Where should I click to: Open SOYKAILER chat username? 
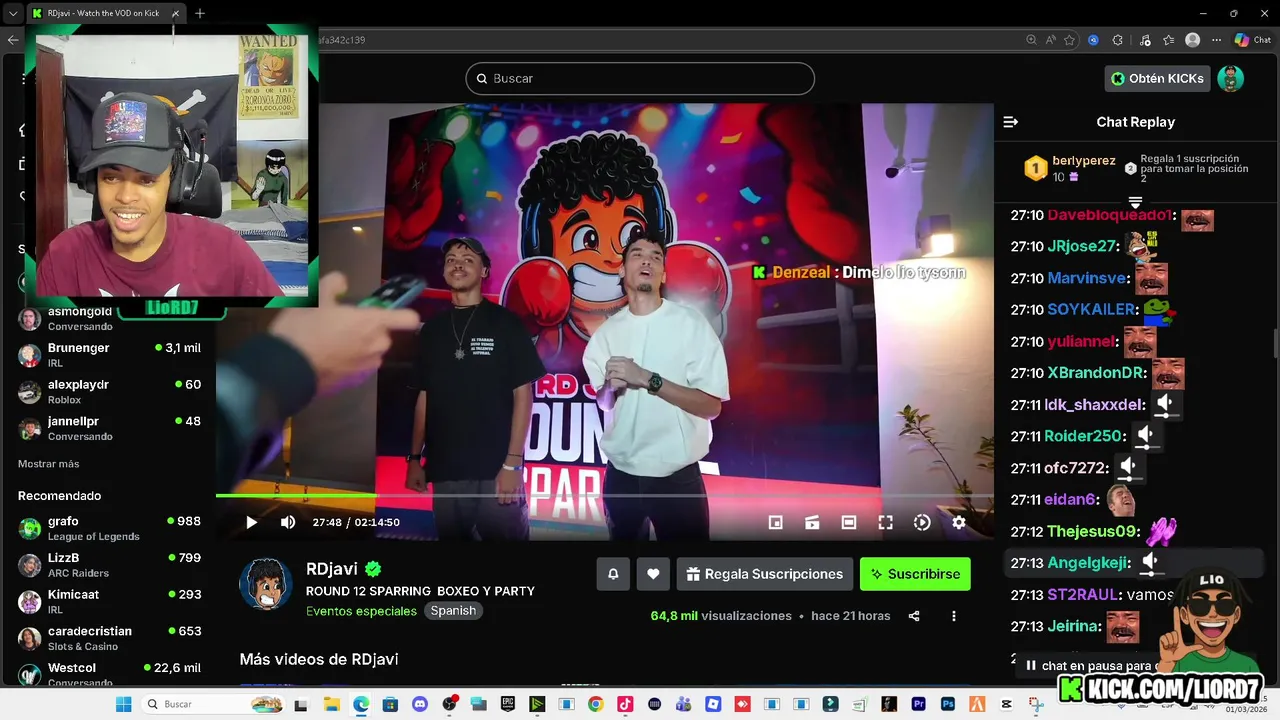click(1093, 310)
